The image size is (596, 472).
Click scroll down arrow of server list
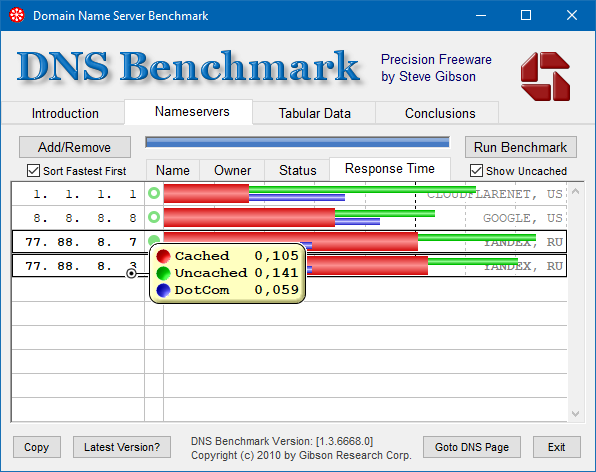(575, 413)
